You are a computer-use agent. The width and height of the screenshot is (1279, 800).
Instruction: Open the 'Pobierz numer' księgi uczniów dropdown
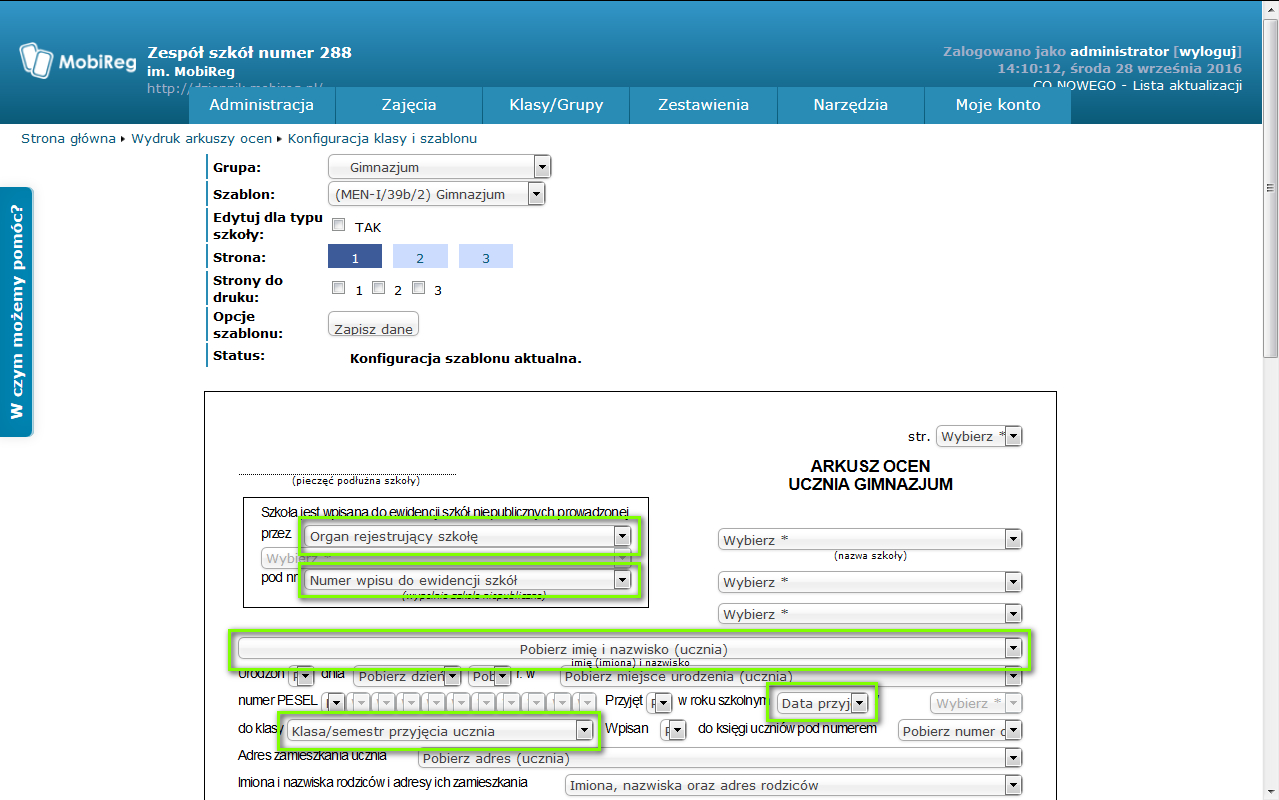click(960, 731)
